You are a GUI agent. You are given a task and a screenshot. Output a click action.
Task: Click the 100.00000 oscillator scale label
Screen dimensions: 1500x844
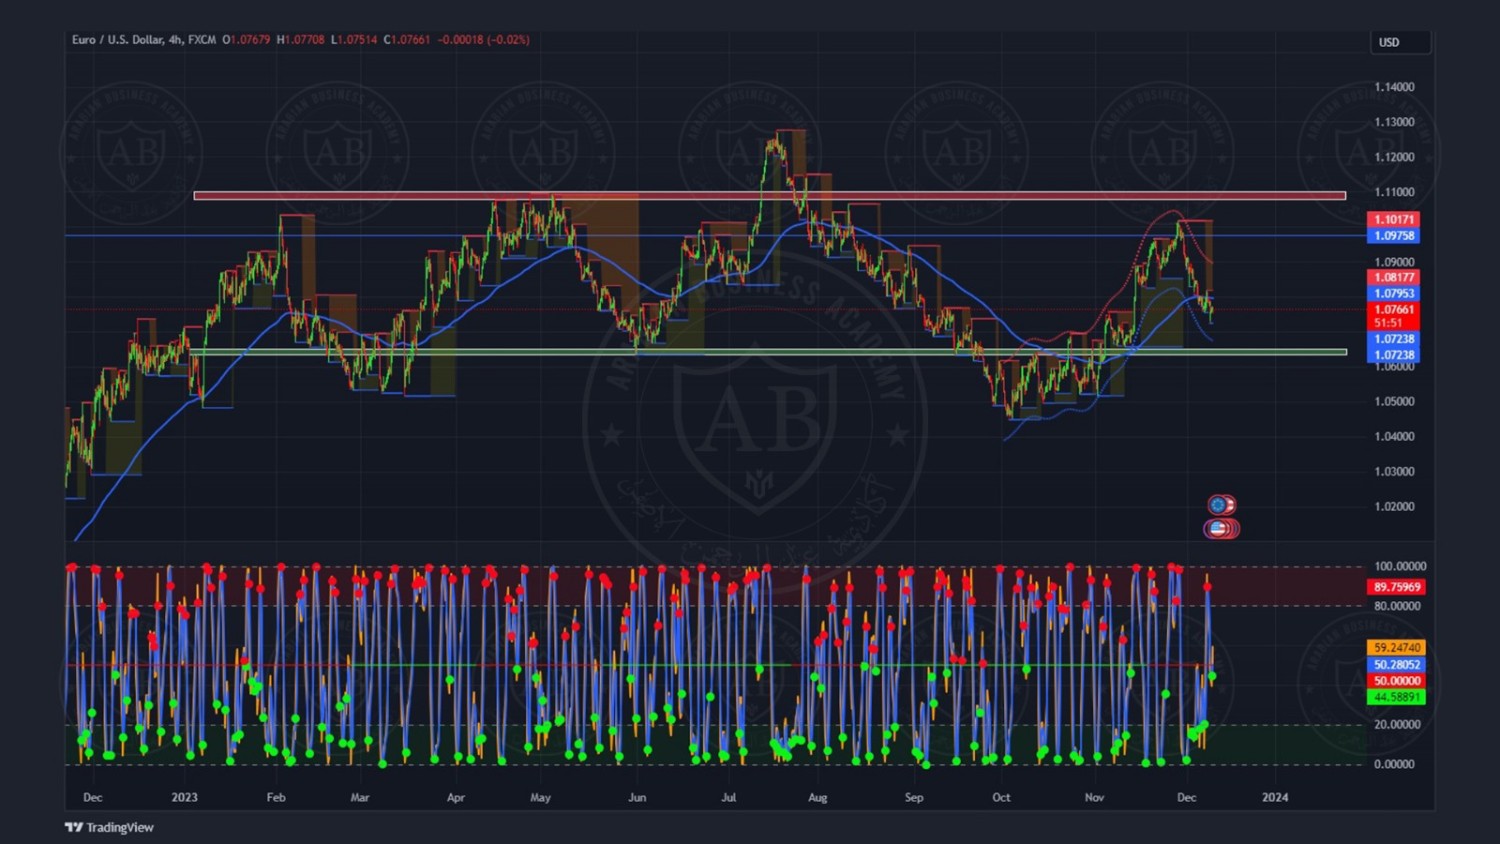[1400, 567]
